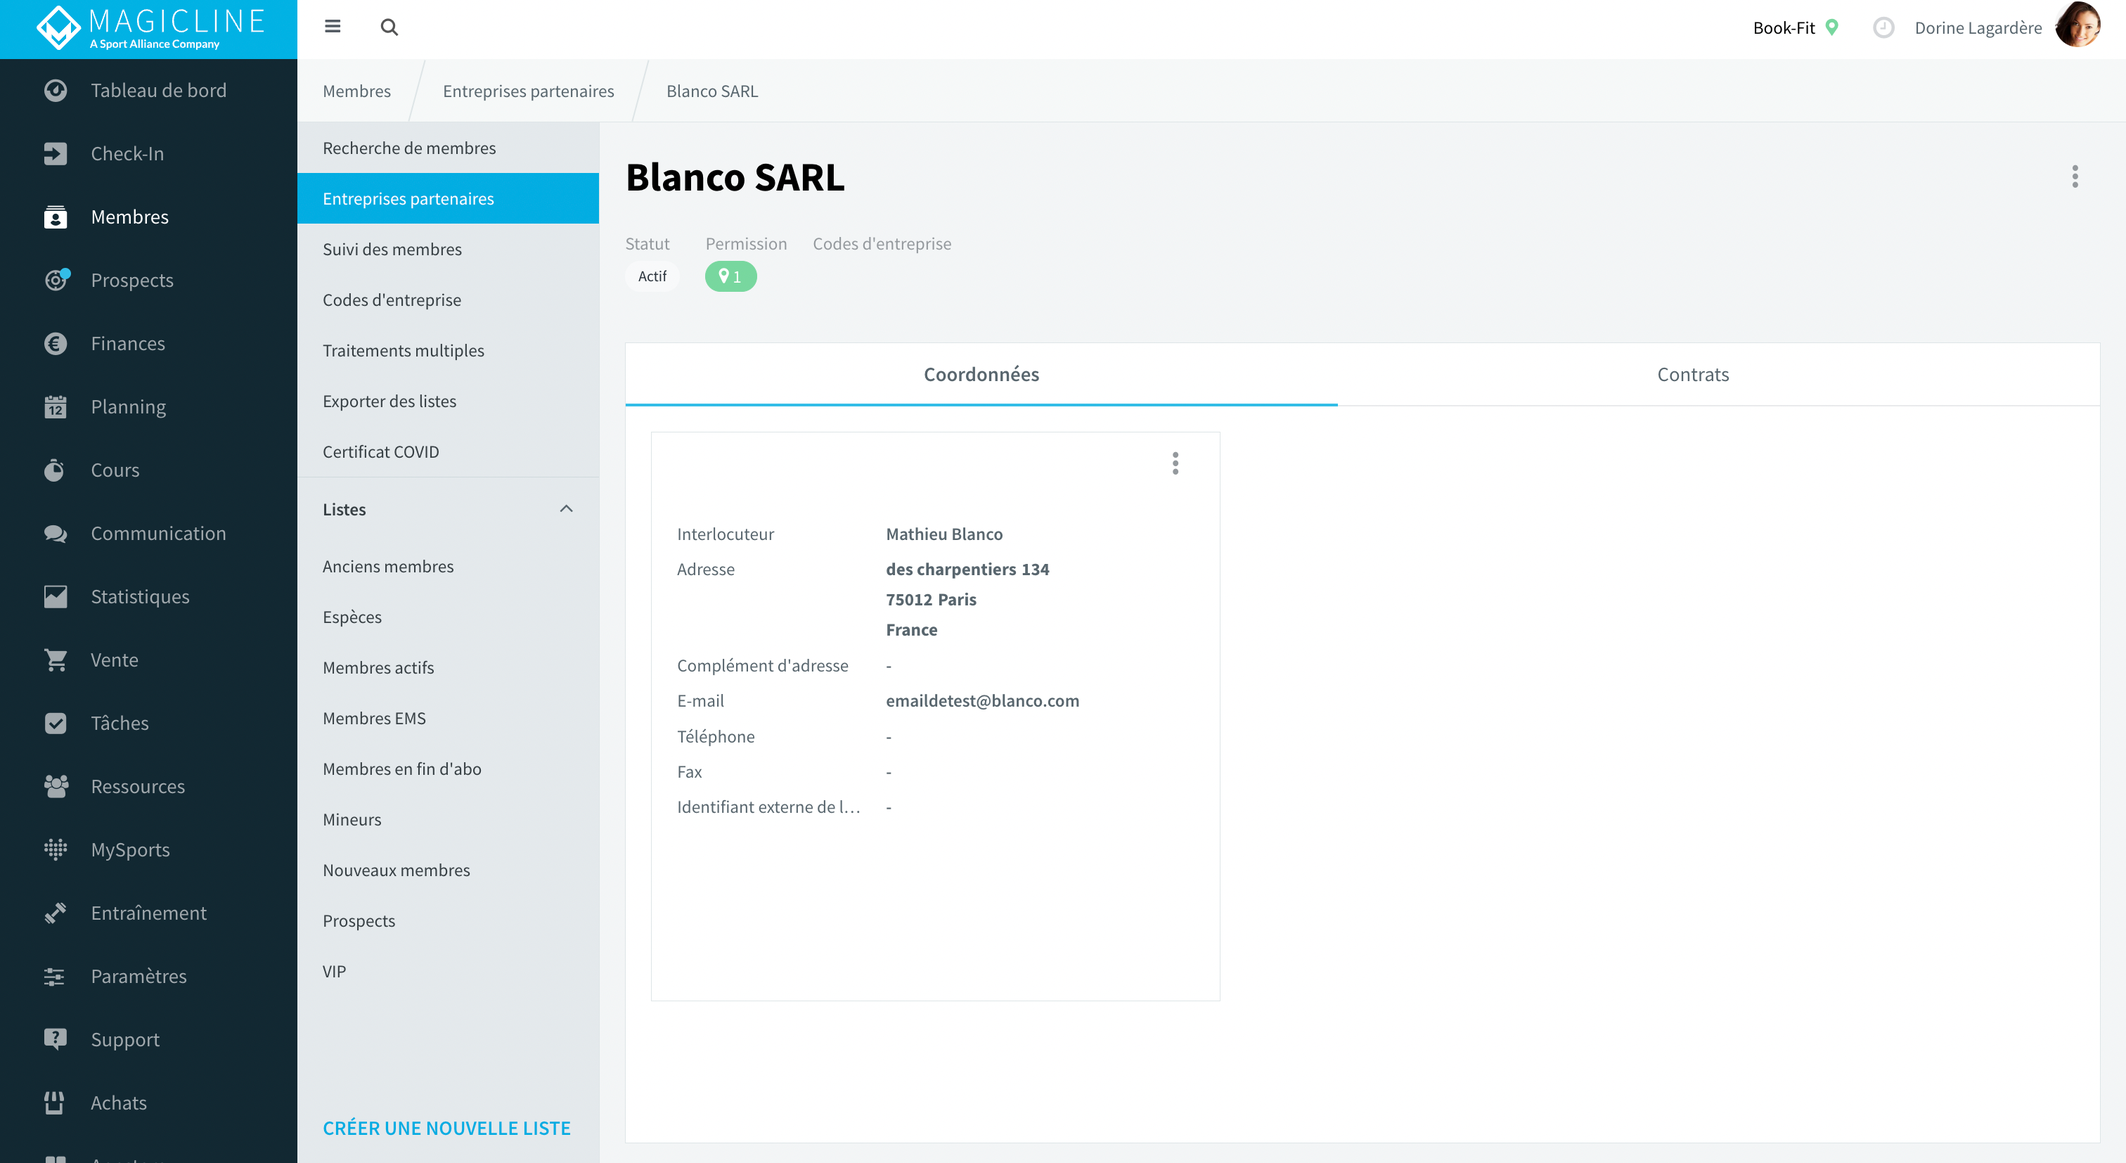2126x1163 pixels.
Task: Click Créer une nouvelle liste
Action: [x=447, y=1128]
